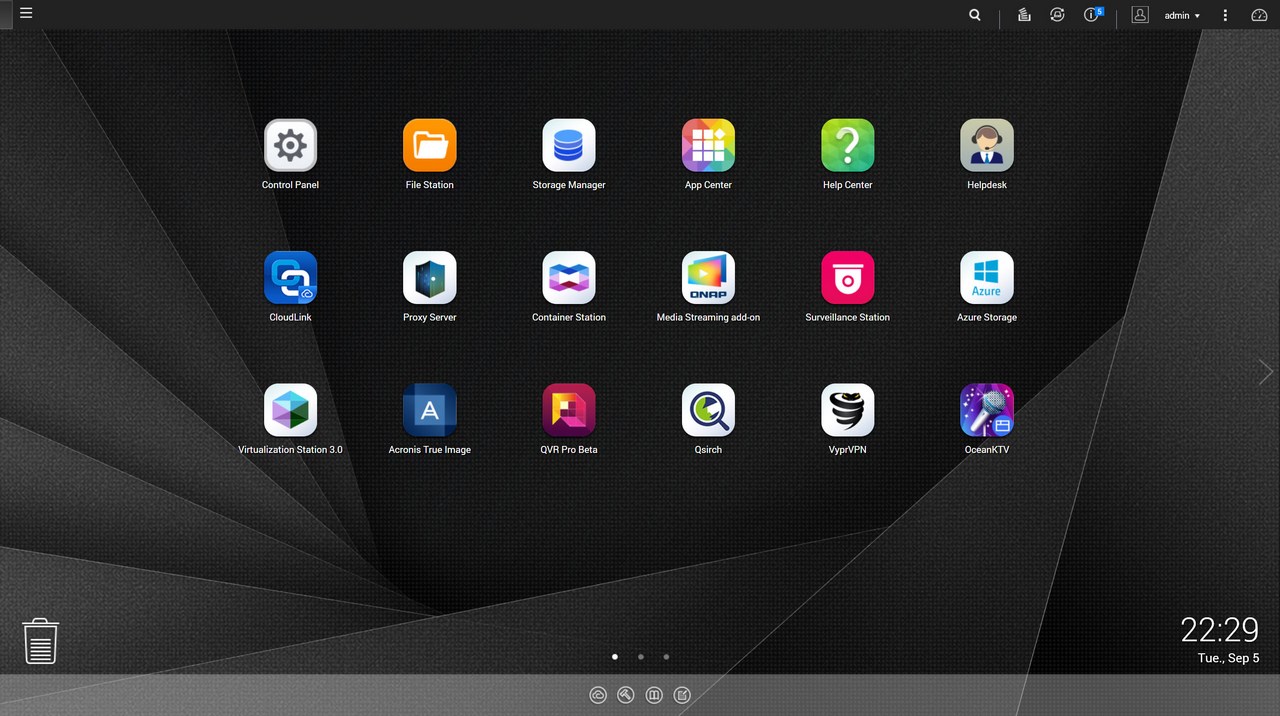Click the 22:29 clock display
This screenshot has width=1280, height=716.
click(x=1219, y=630)
